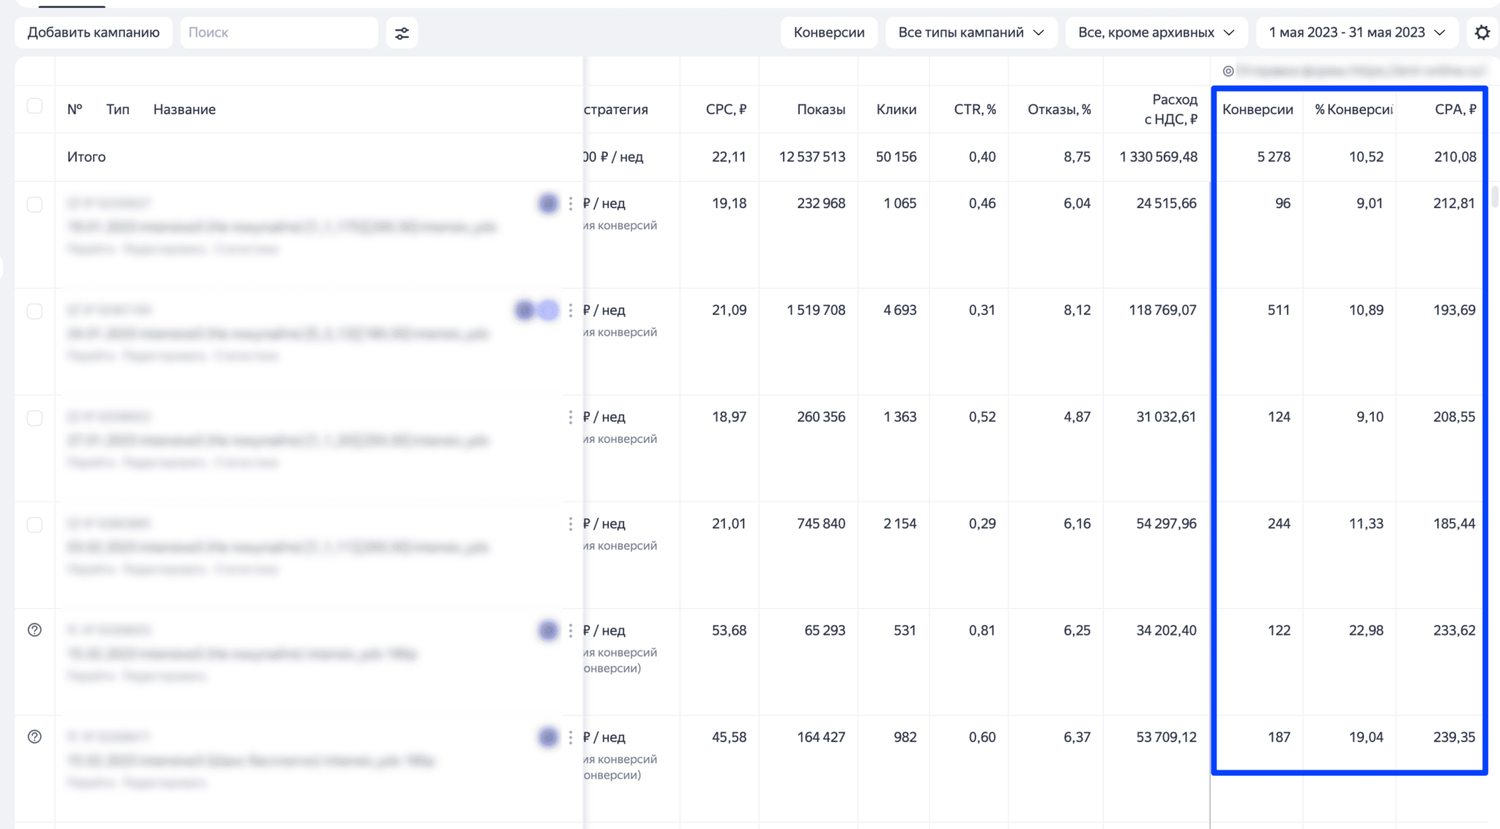
Task: Click the question mark icon in the 45,58 CPC row
Action: (35, 737)
